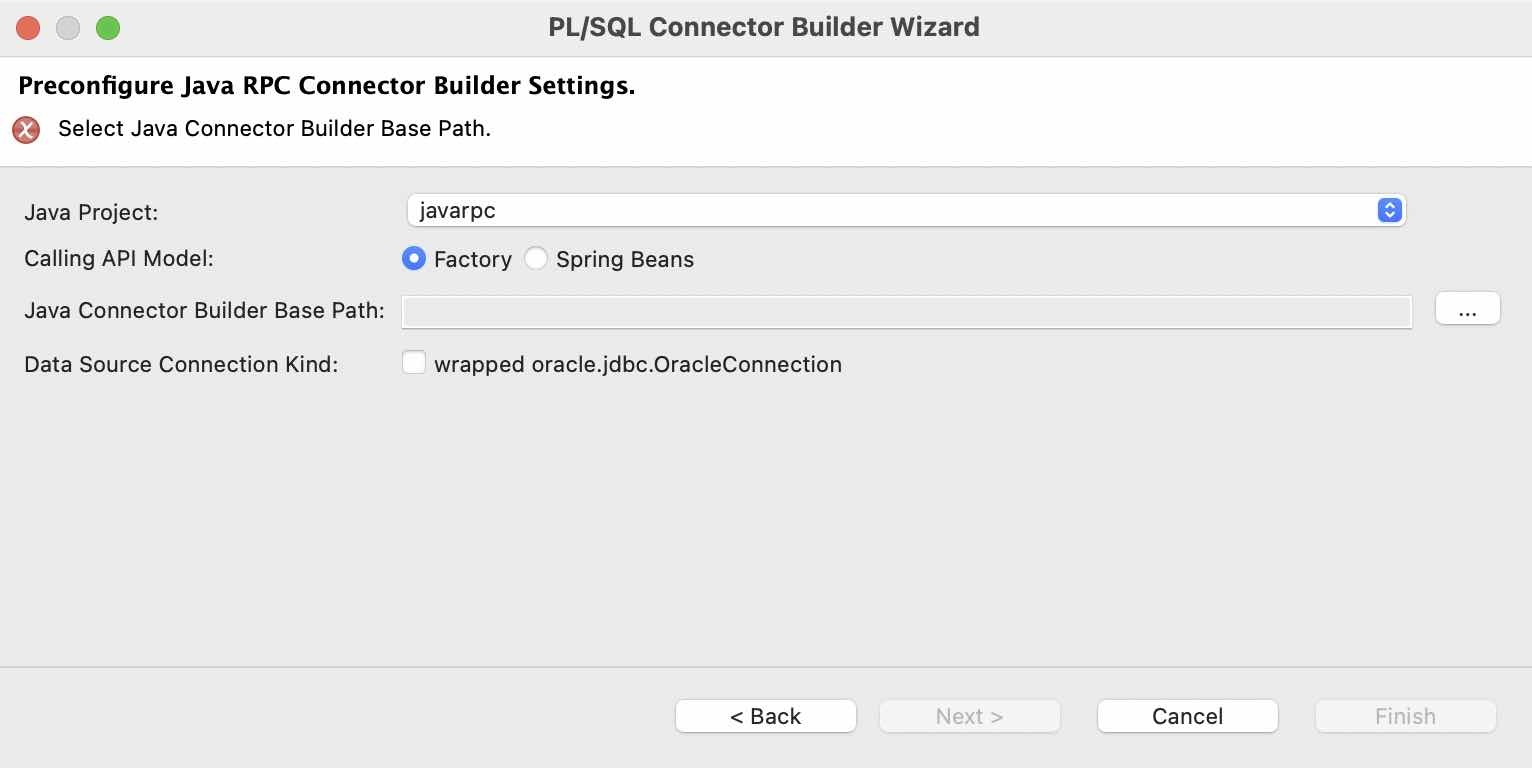Image resolution: width=1532 pixels, height=768 pixels.
Task: Click the Select Base Path error message
Action: pyautogui.click(x=274, y=129)
